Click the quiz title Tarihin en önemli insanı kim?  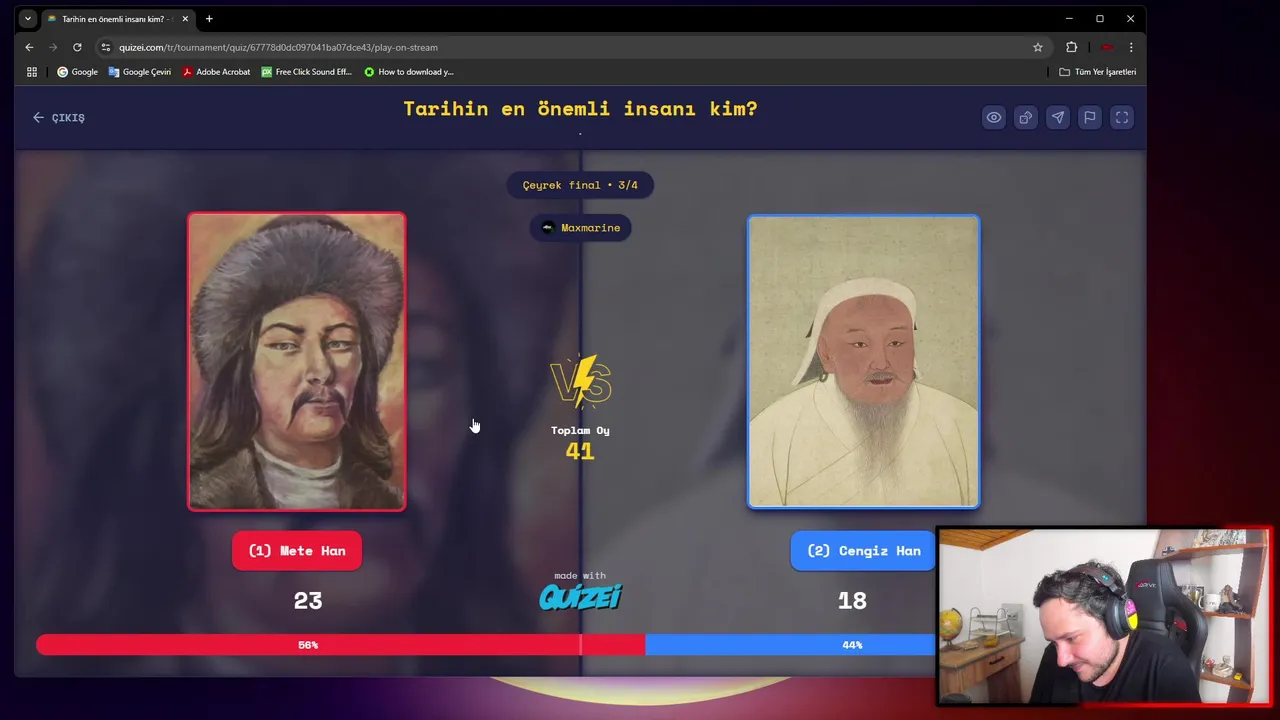pos(580,109)
